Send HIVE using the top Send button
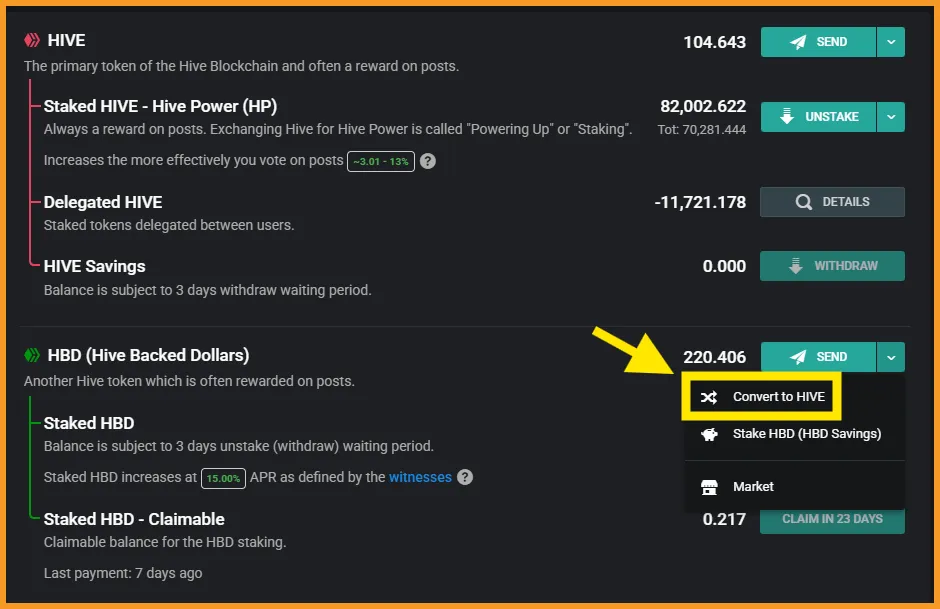The height and width of the screenshot is (609, 940). click(818, 42)
